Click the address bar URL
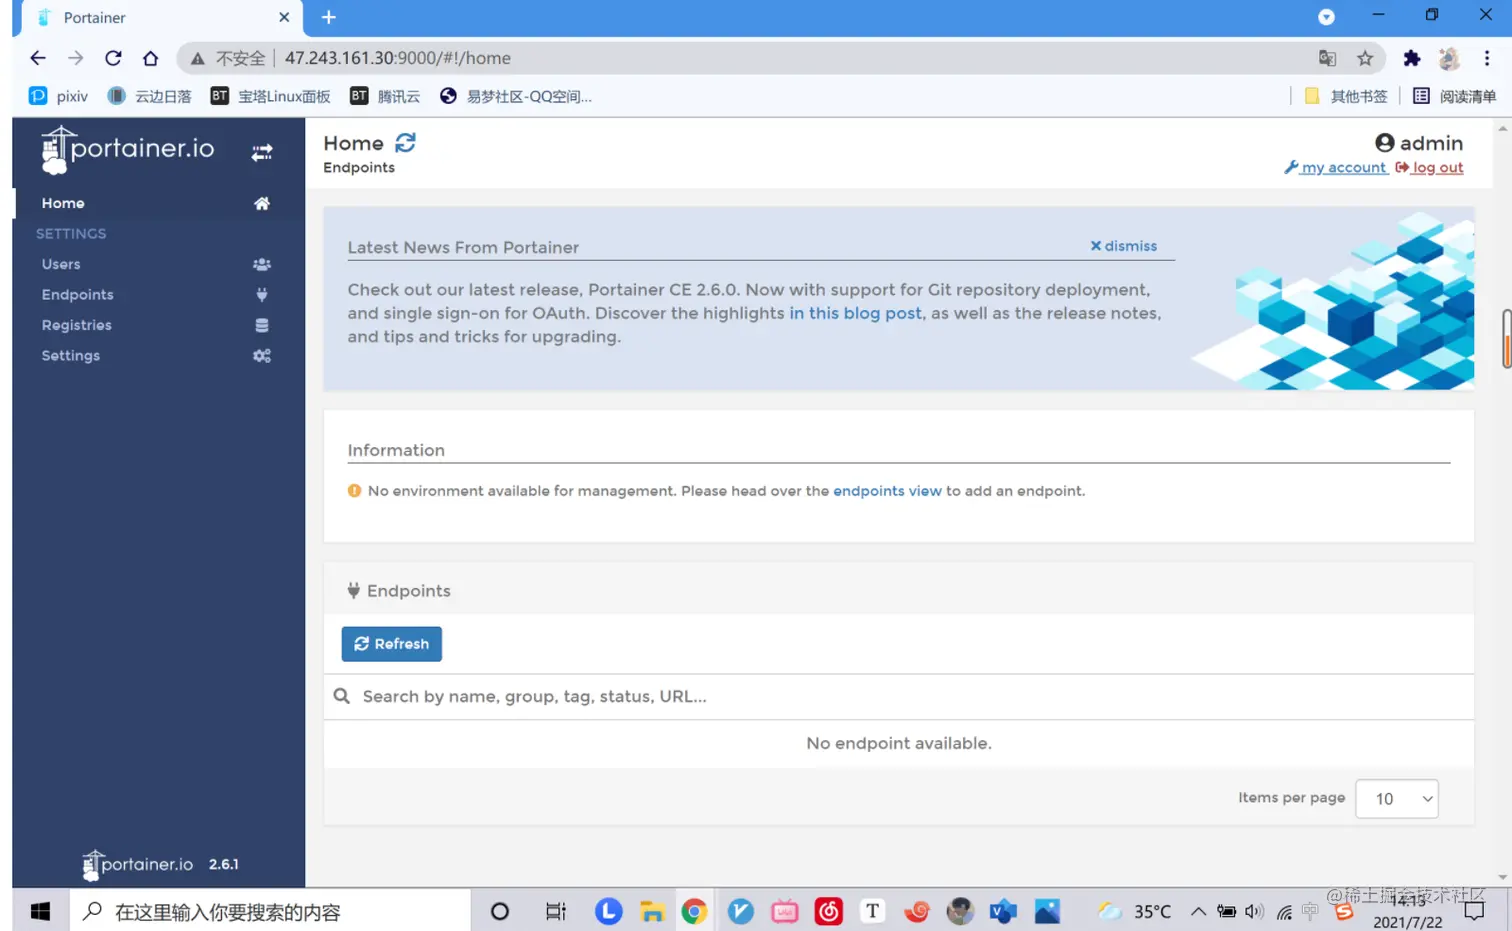 398,58
